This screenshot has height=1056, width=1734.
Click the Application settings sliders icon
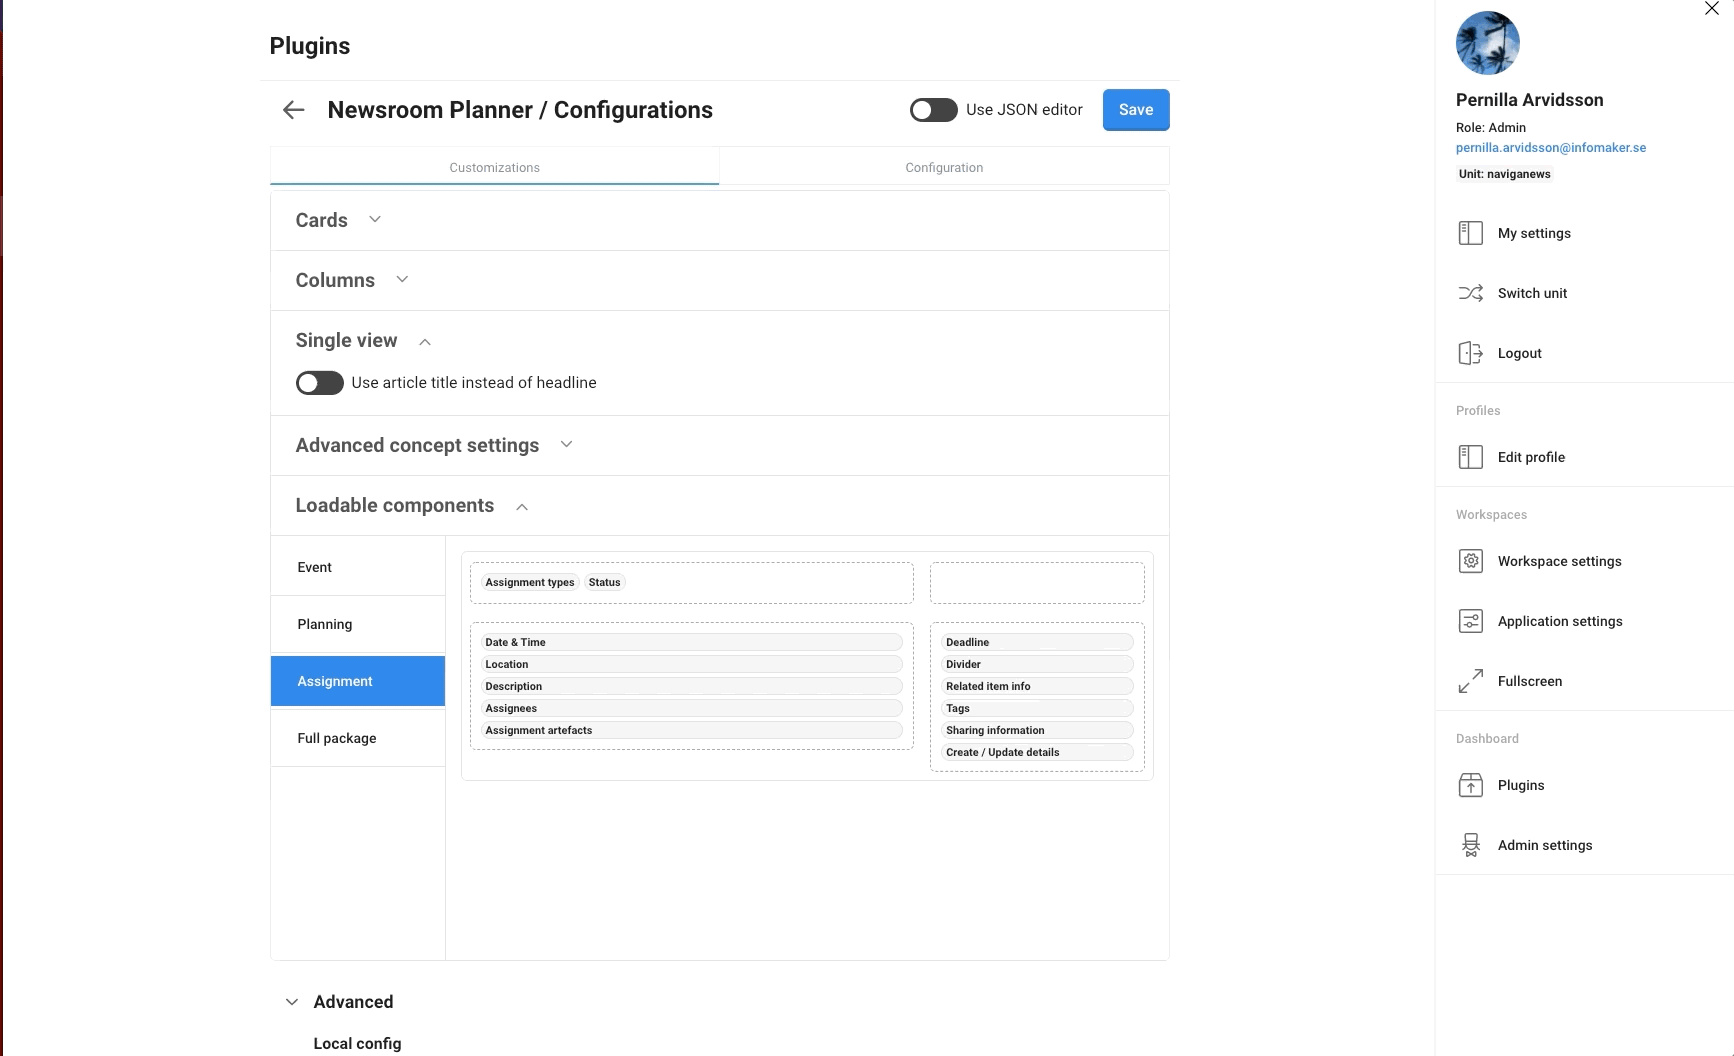click(x=1470, y=621)
